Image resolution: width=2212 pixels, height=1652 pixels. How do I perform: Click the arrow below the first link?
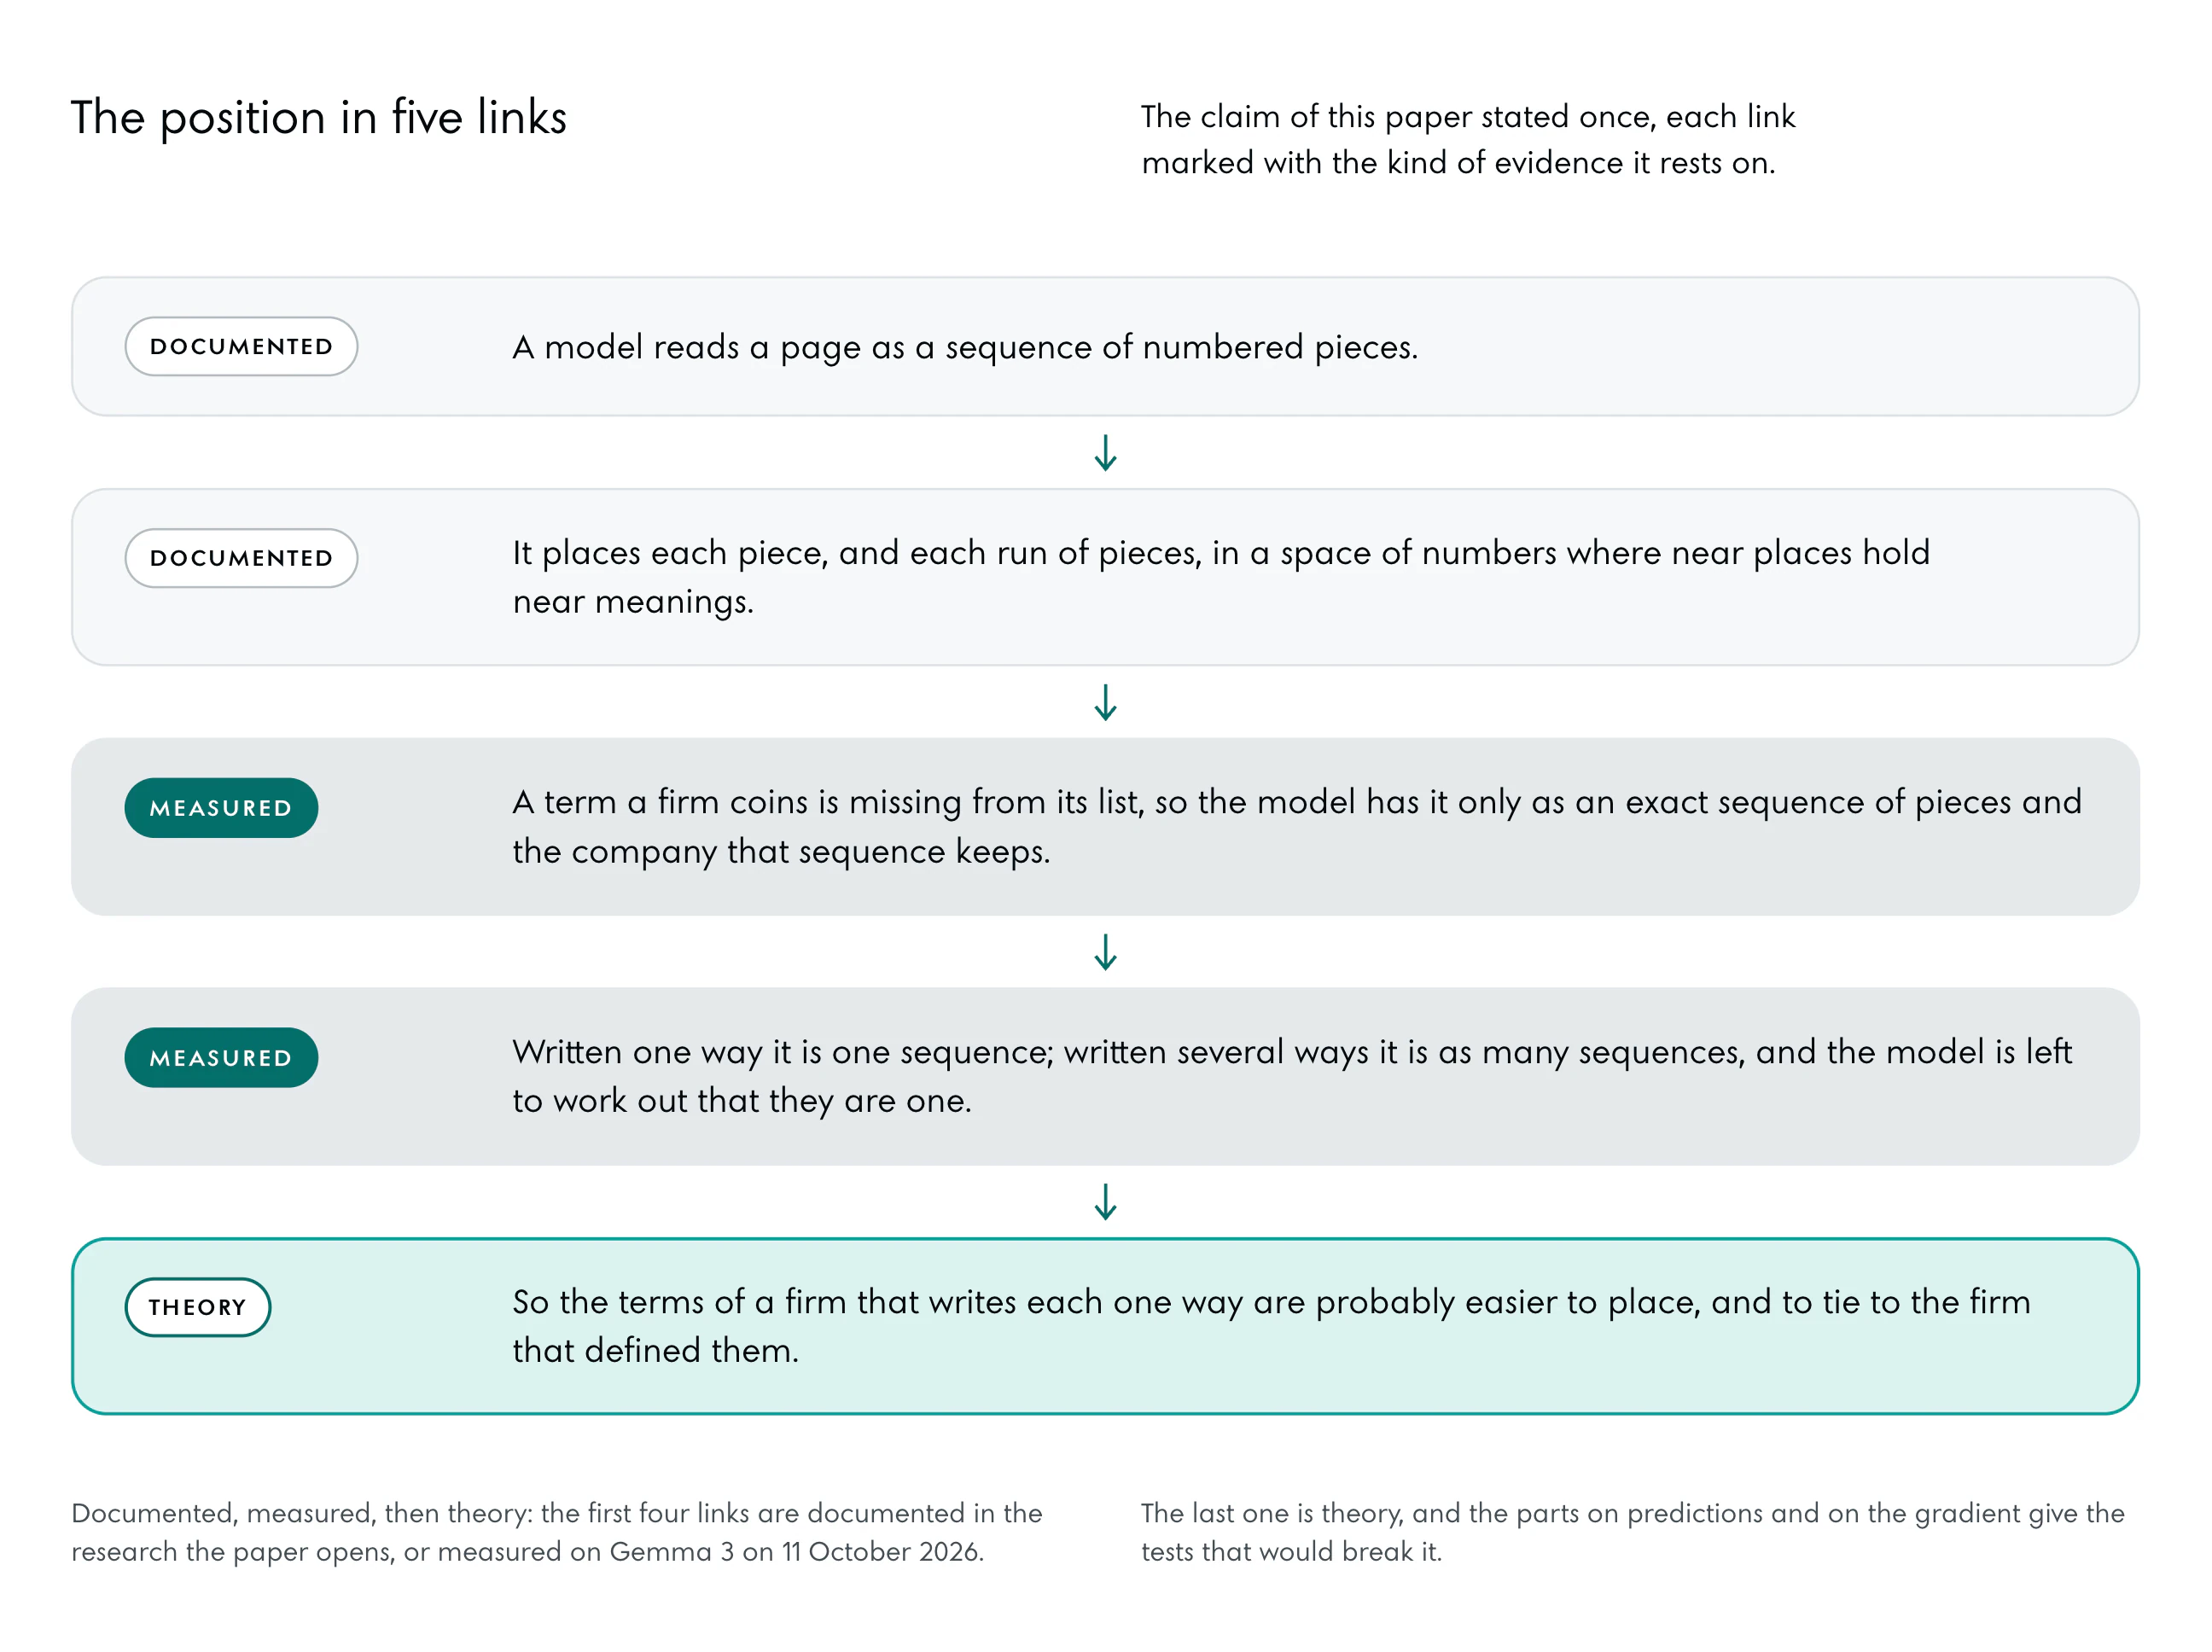[x=1105, y=453]
